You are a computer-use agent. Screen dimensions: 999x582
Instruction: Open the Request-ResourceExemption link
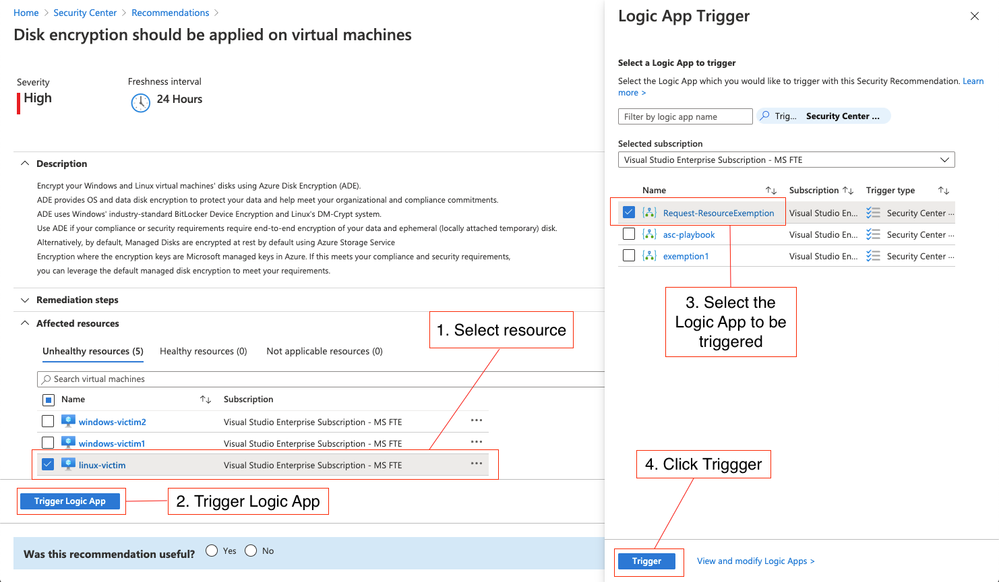[719, 213]
